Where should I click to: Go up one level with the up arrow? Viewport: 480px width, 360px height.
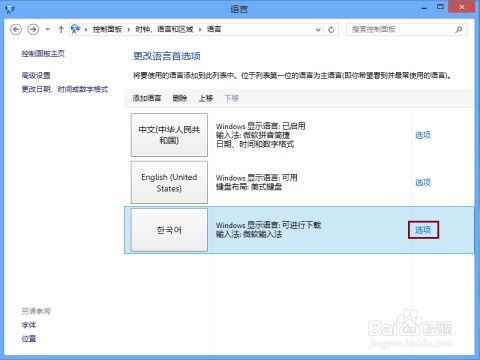coord(61,29)
